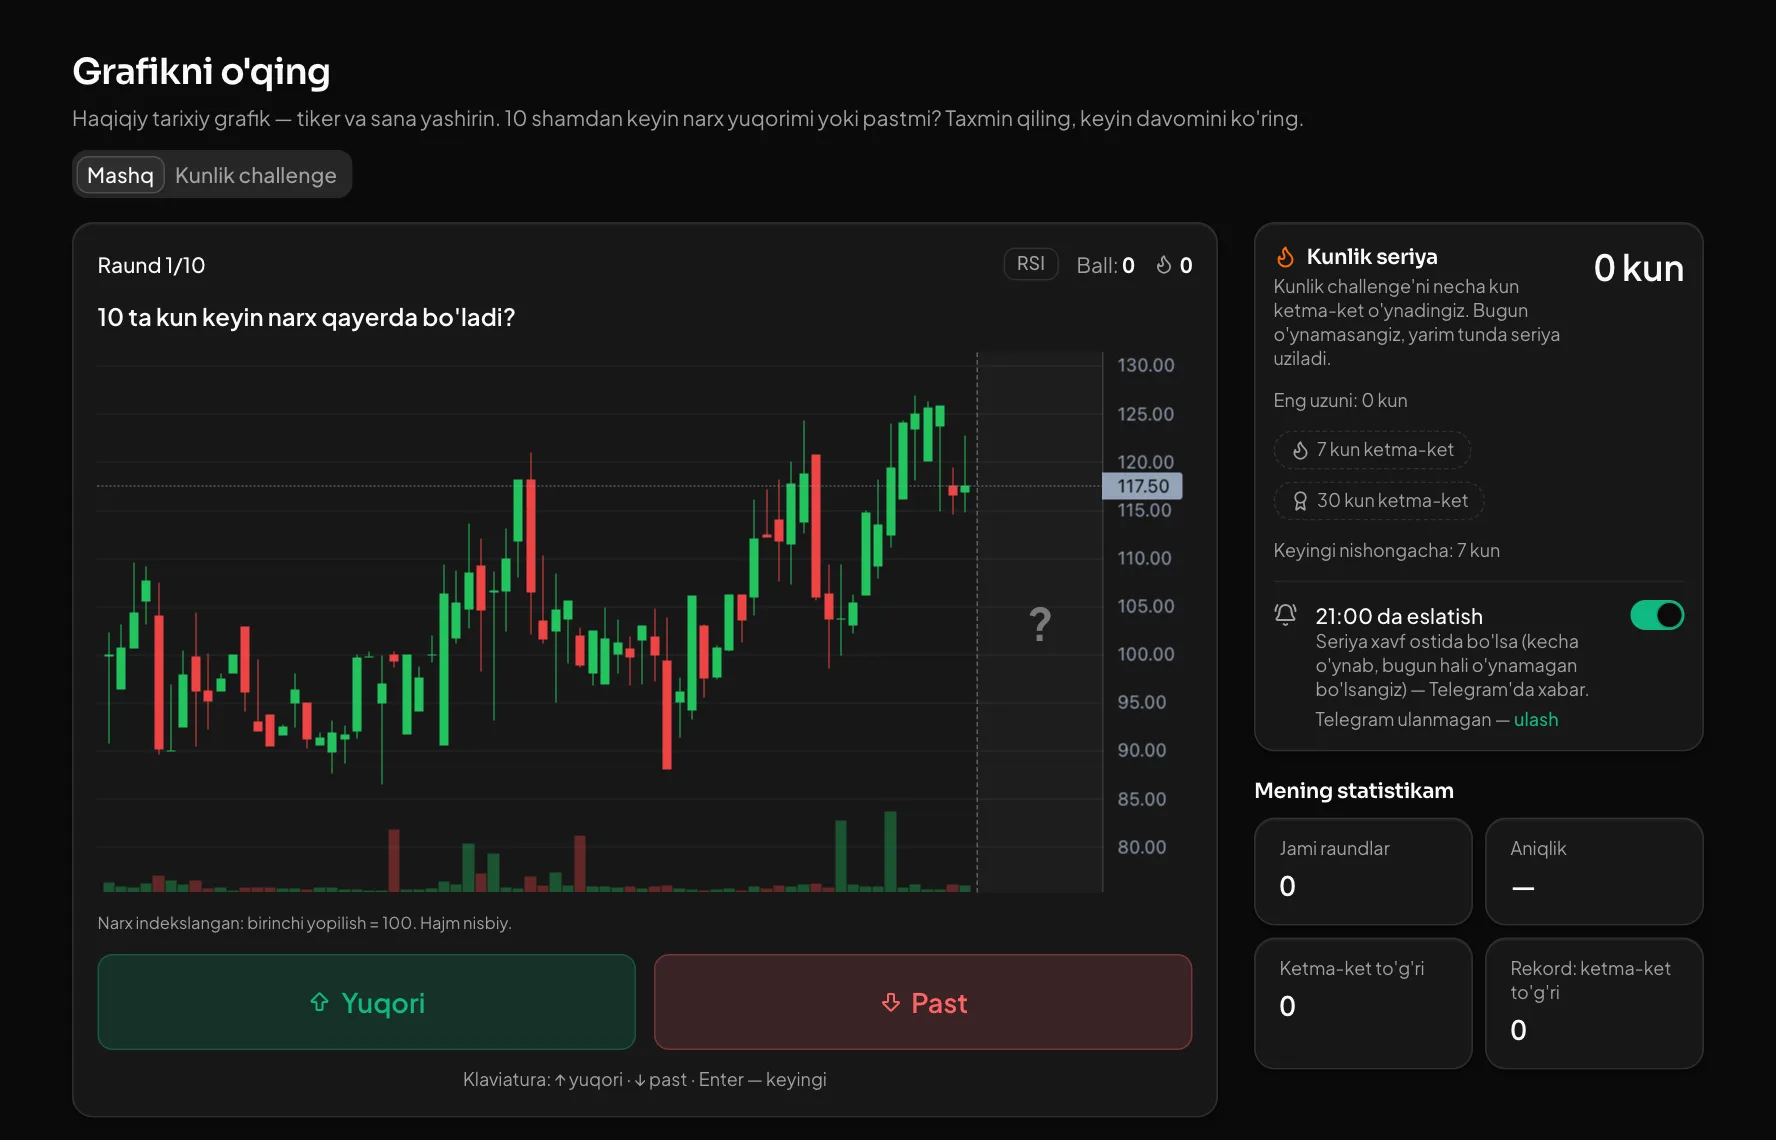
Task: Click the 117.50 current price label
Action: coord(1142,486)
